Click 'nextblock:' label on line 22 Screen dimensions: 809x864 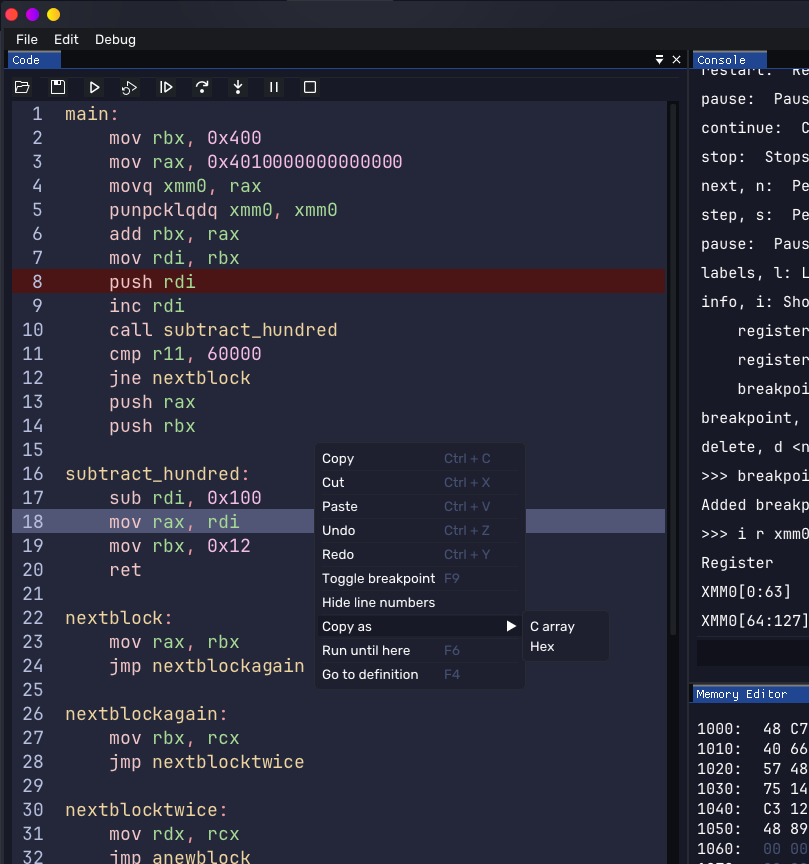[118, 618]
